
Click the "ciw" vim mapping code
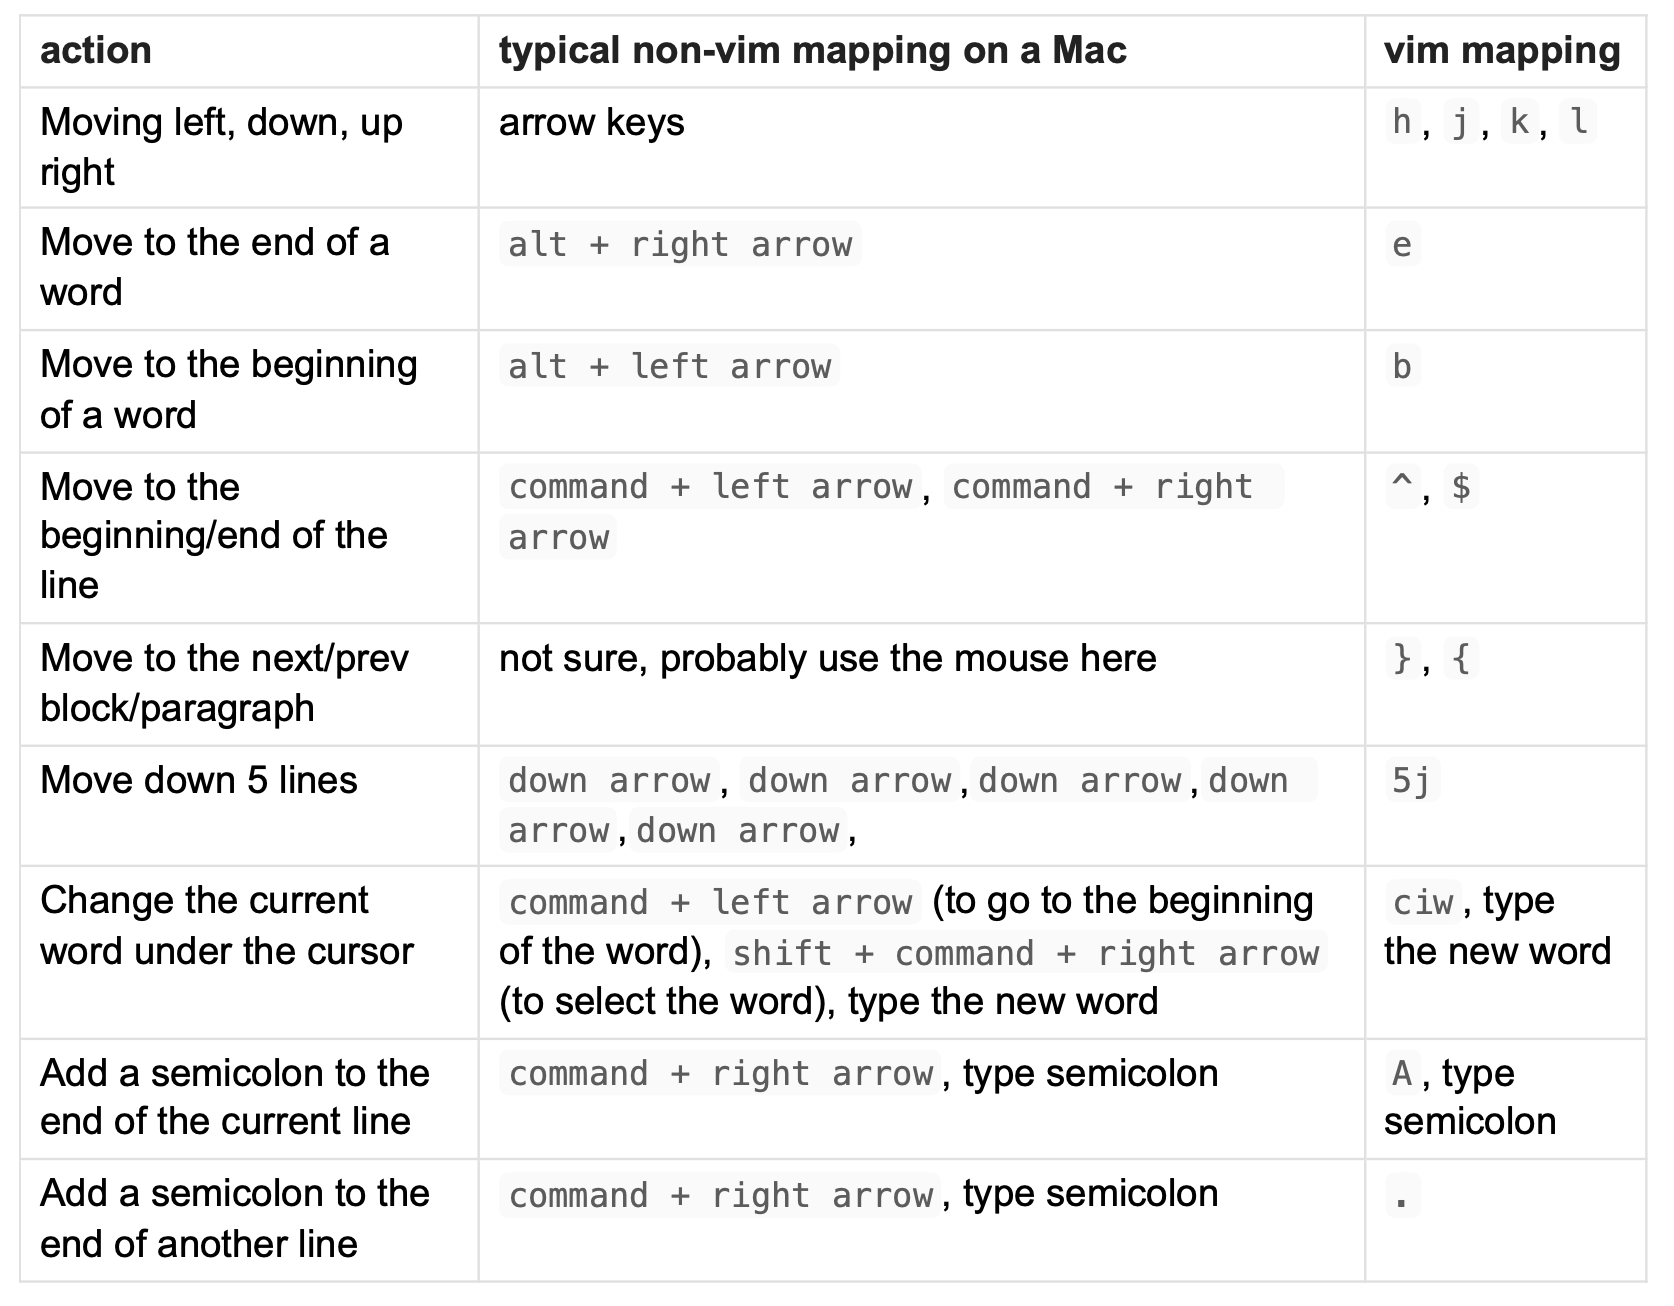[1423, 903]
